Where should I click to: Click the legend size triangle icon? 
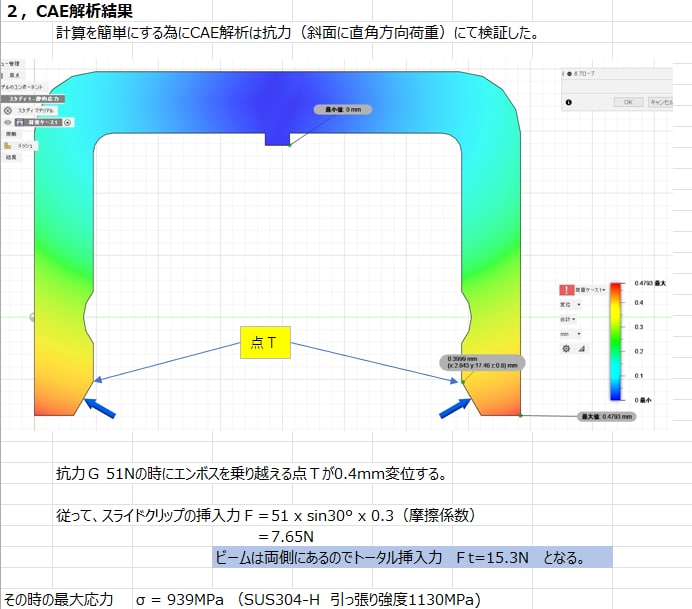(582, 349)
